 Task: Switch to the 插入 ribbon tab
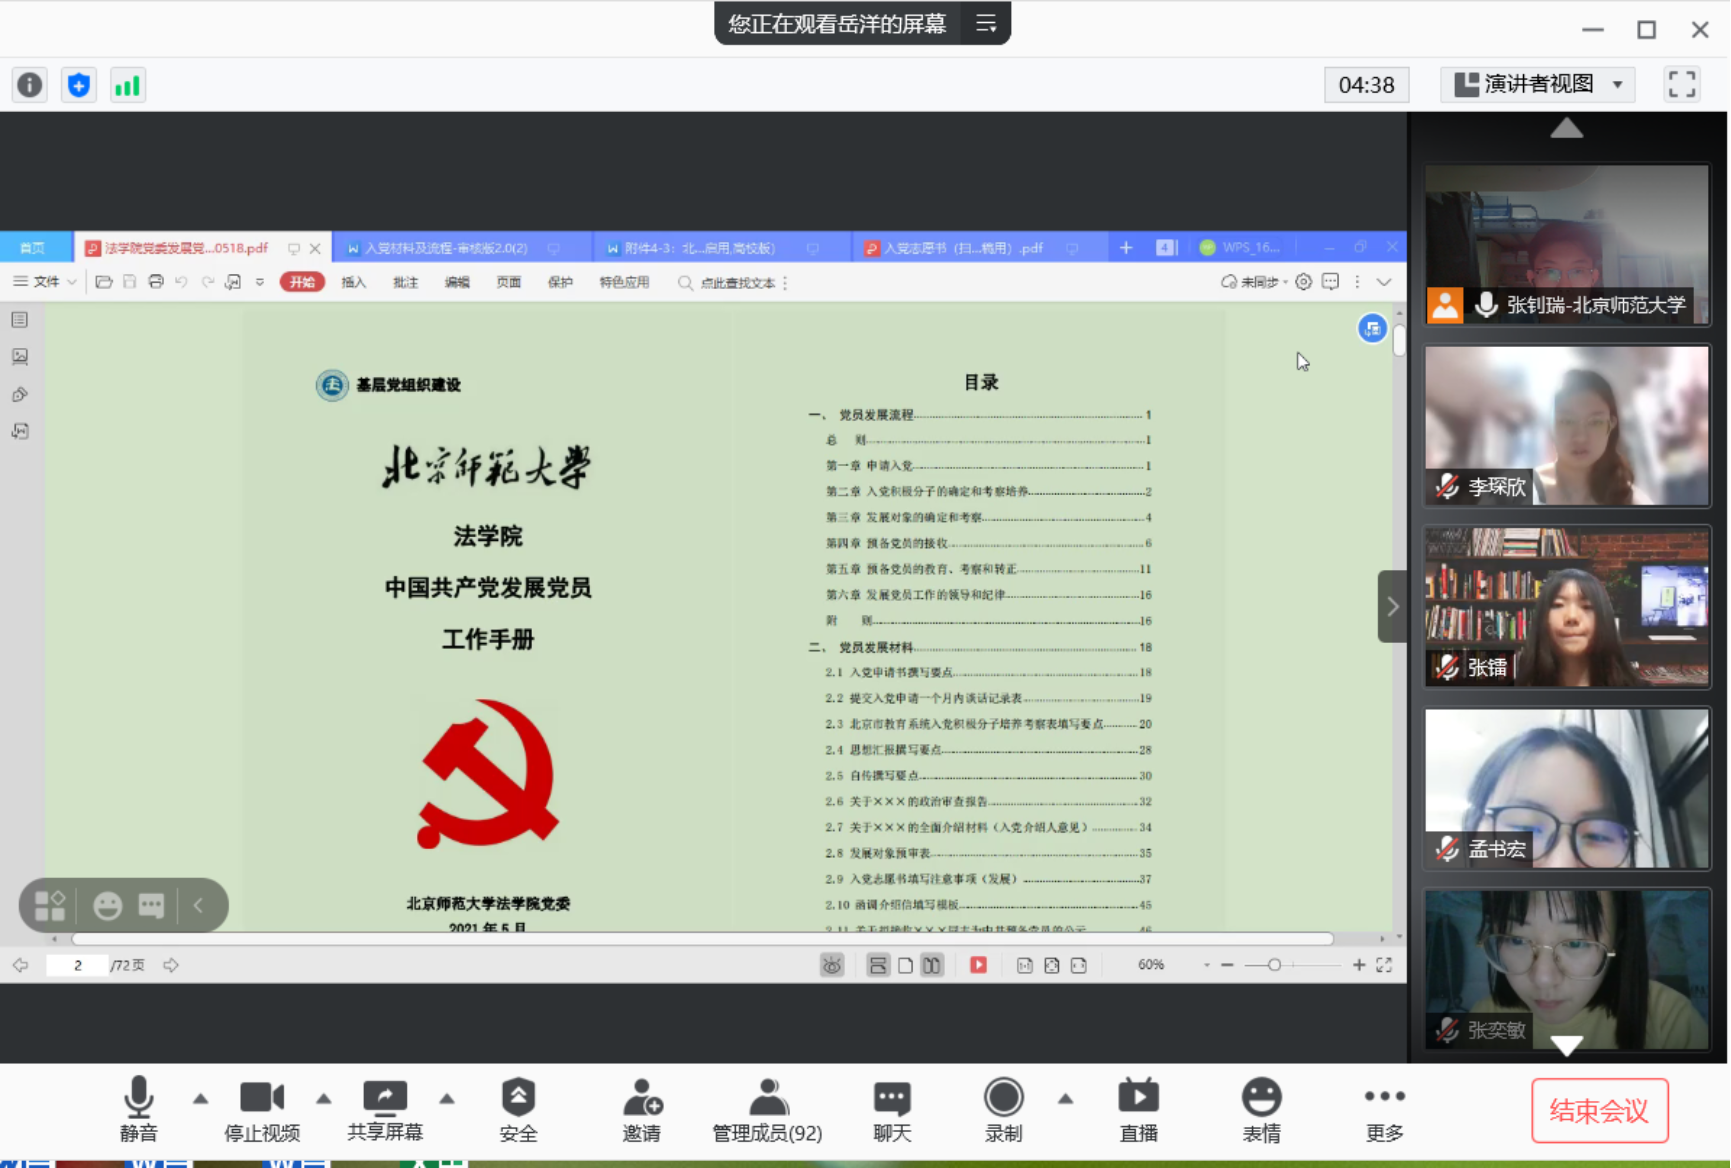point(354,282)
